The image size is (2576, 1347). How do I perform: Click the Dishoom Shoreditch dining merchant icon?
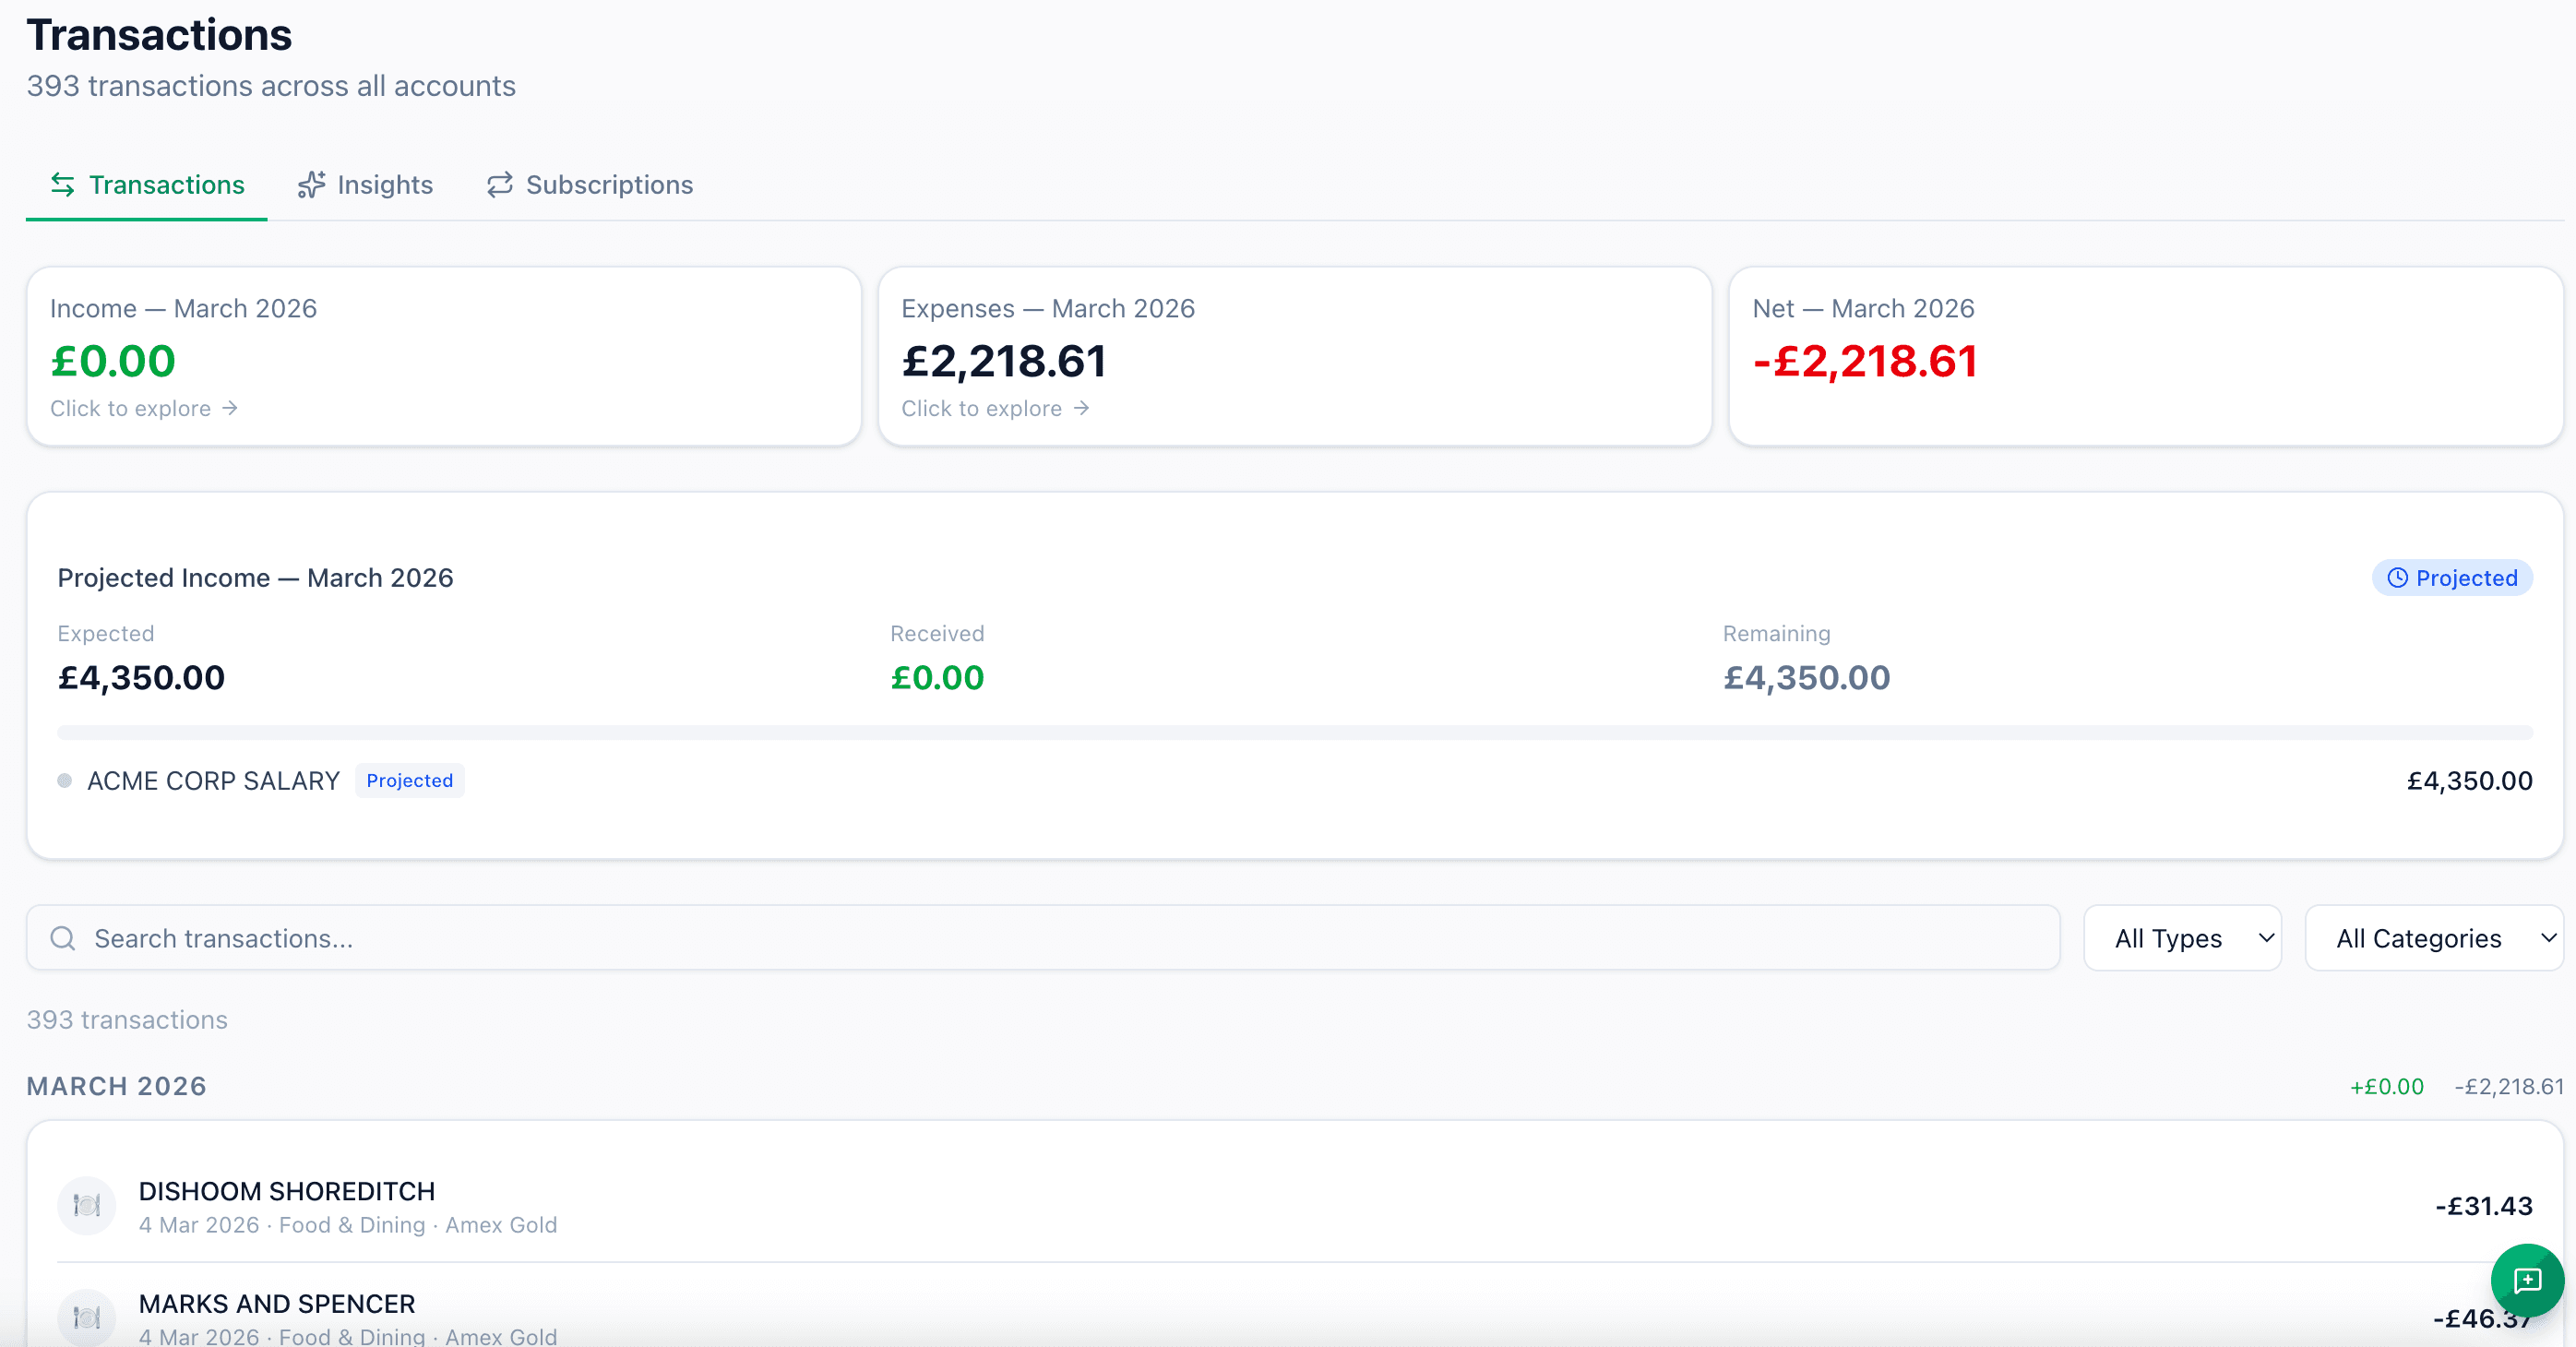86,1205
